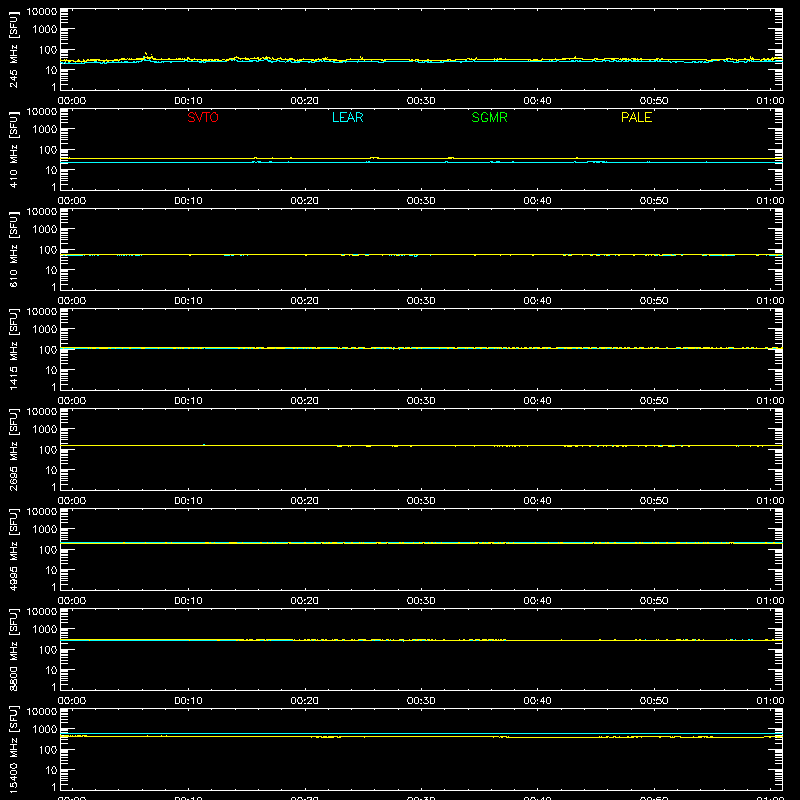This screenshot has height=800, width=800.
Task: Click 00:20 time label under 410 MHz plot
Action: pyautogui.click(x=305, y=201)
